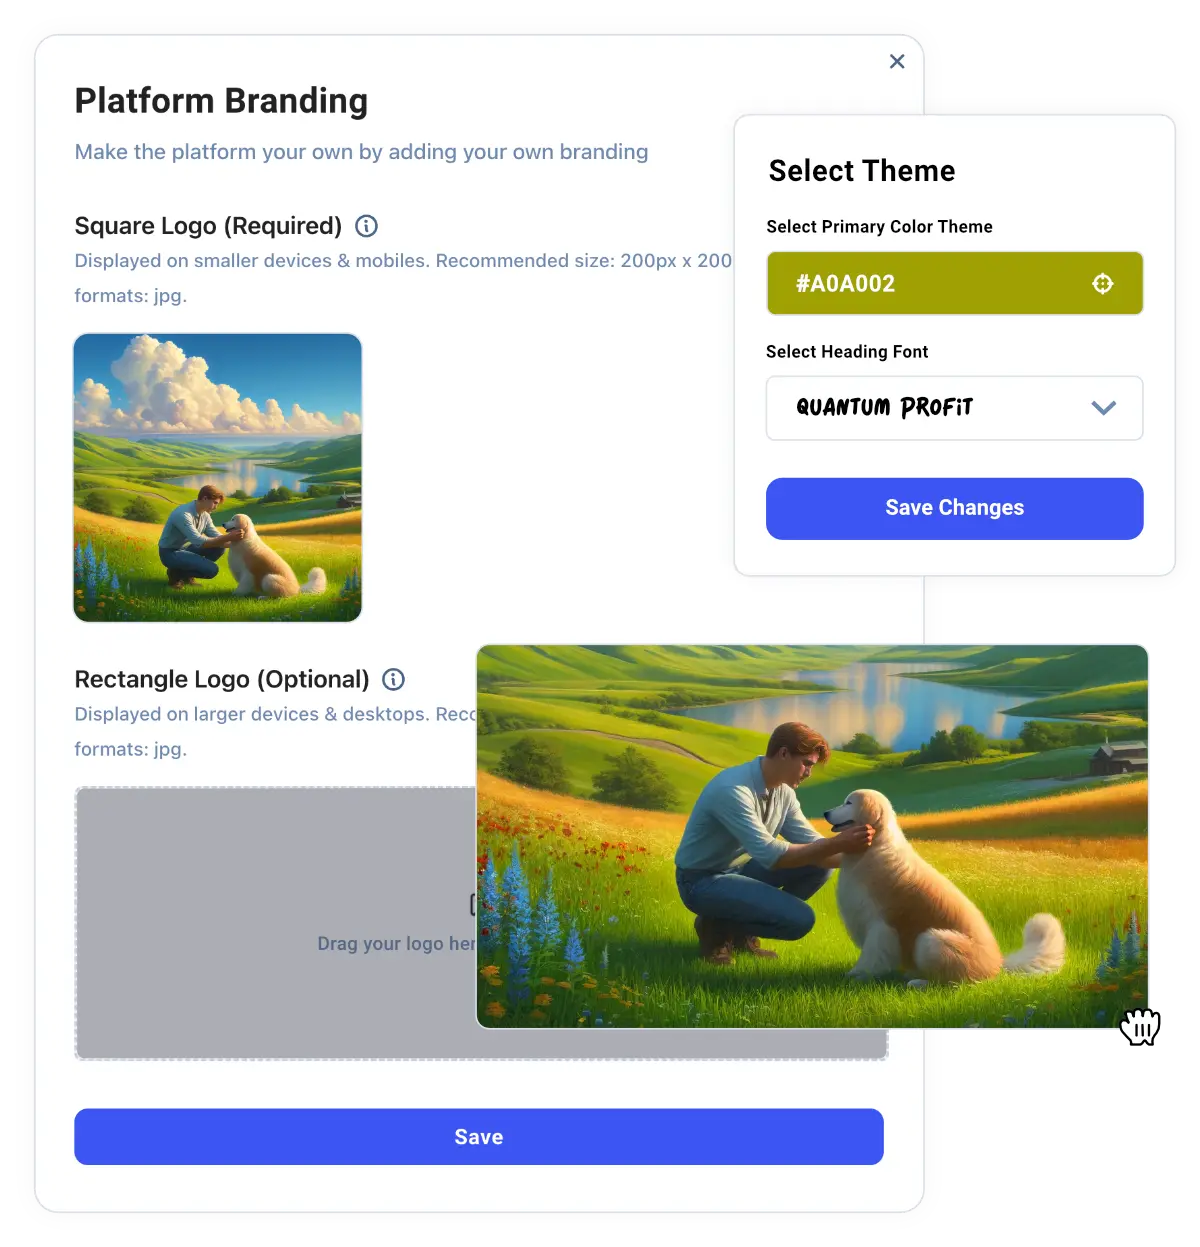
Task: Select the #A0A002 primary color swatch
Action: (x=954, y=284)
